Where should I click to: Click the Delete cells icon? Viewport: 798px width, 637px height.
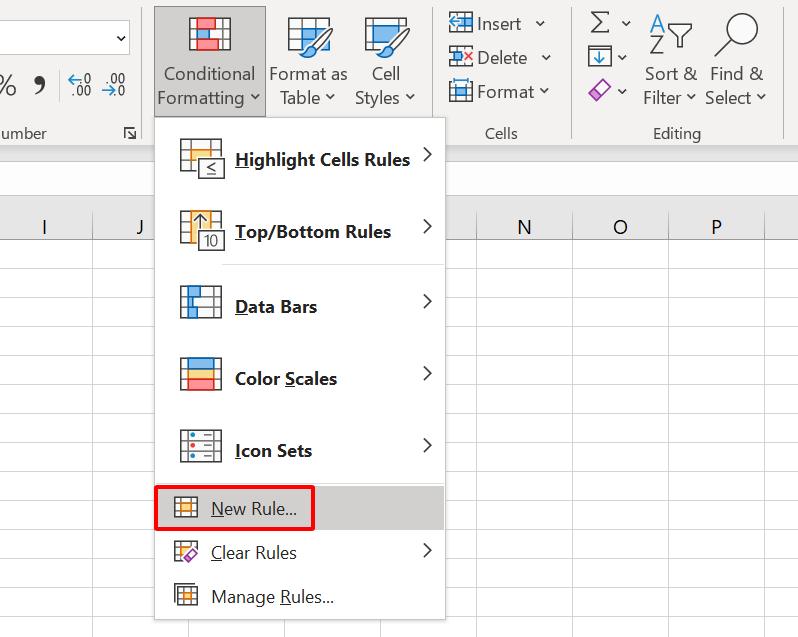[461, 57]
